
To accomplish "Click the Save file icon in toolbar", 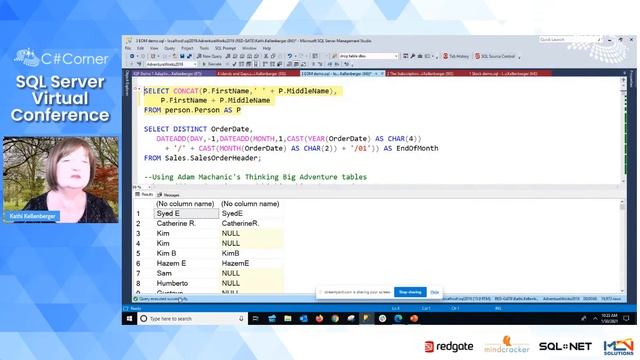I will click(182, 56).
